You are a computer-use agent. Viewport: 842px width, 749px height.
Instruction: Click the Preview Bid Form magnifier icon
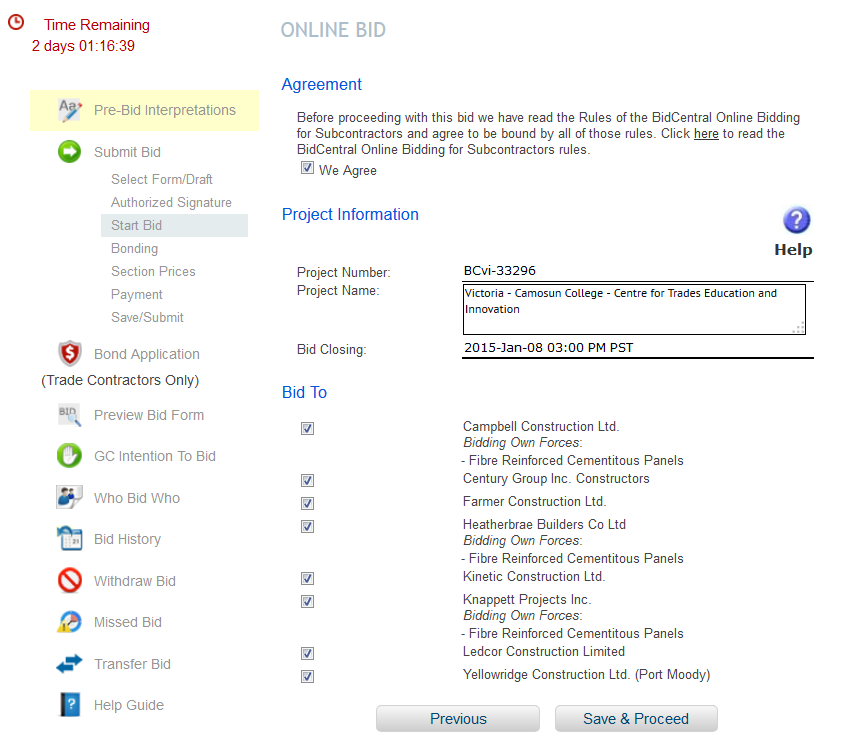tap(70, 415)
